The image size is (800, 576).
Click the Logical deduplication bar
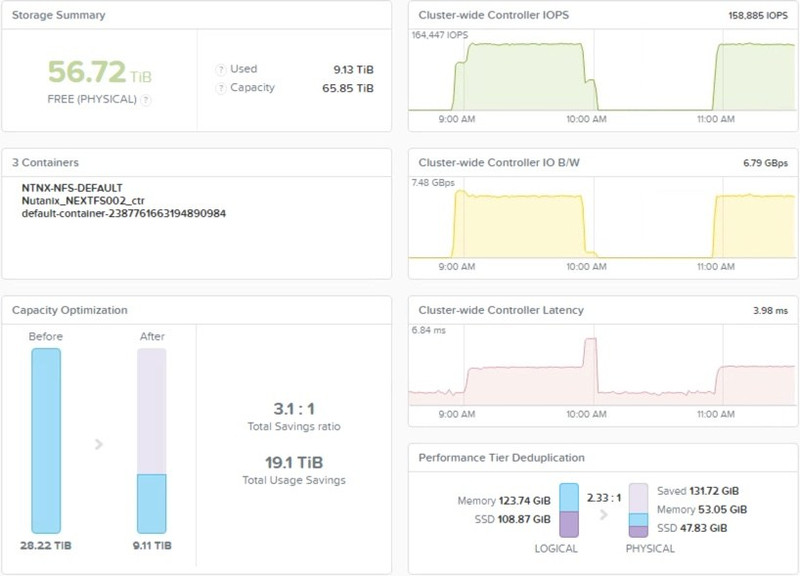569,510
